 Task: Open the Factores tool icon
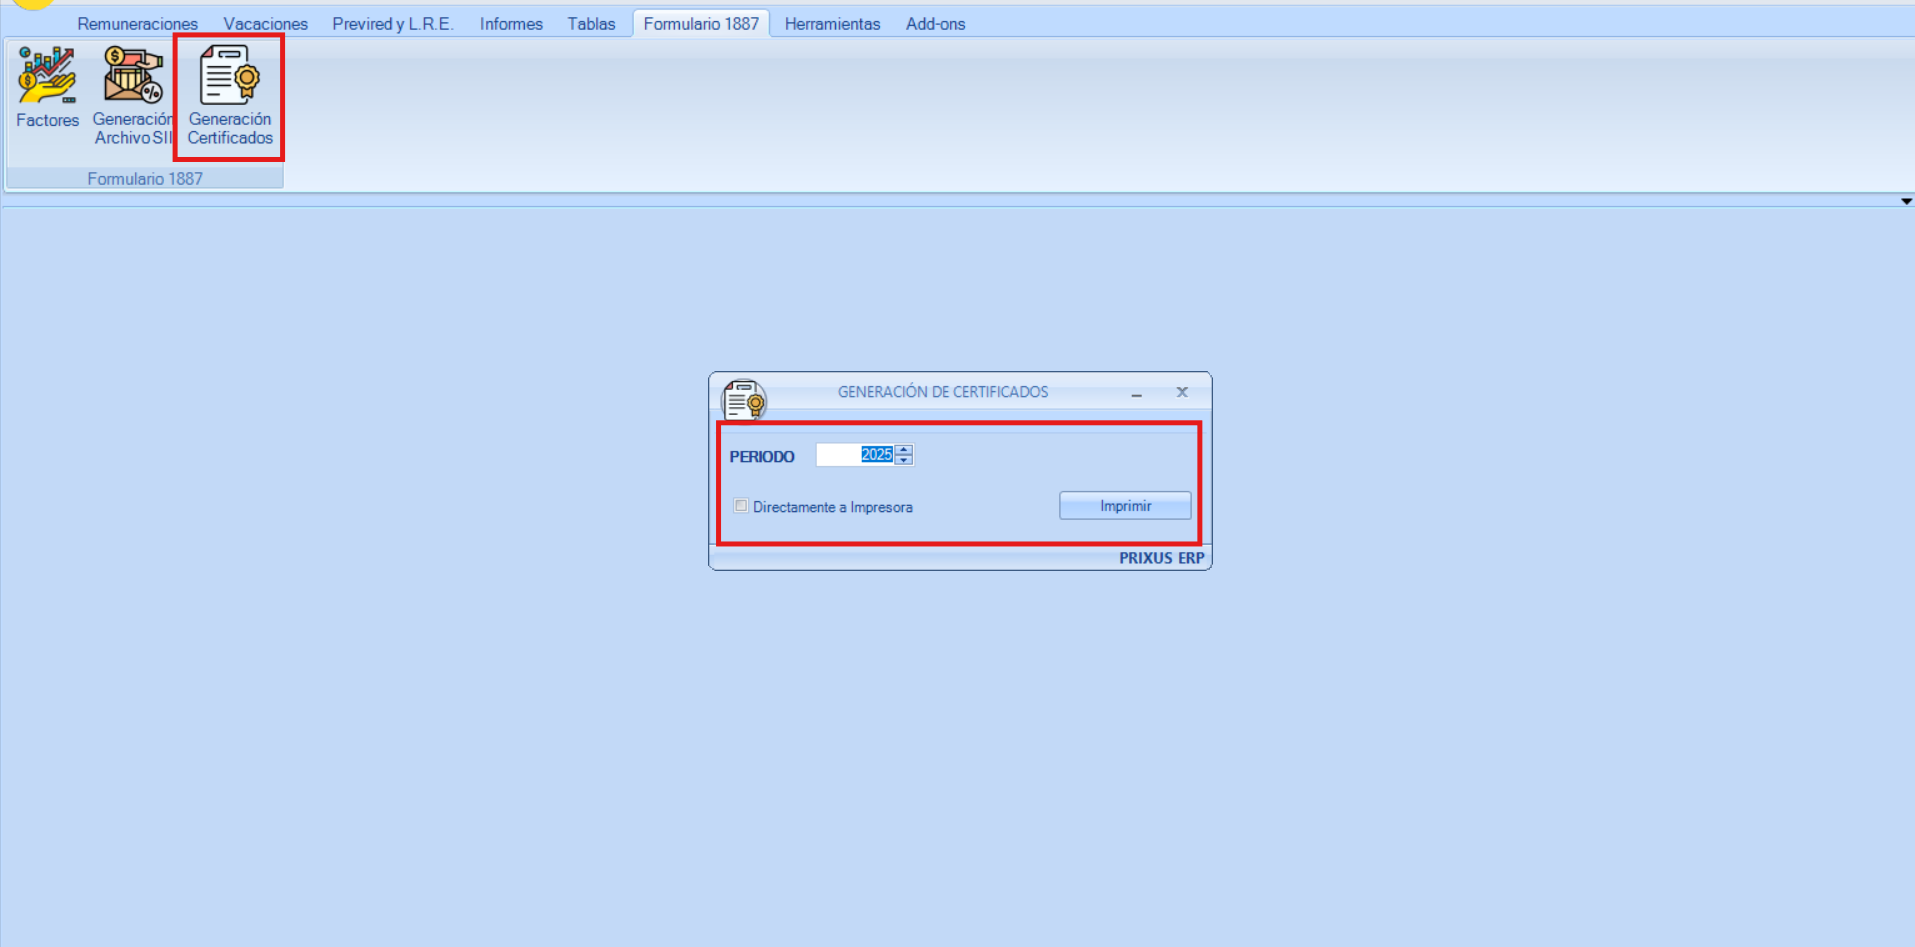click(46, 87)
